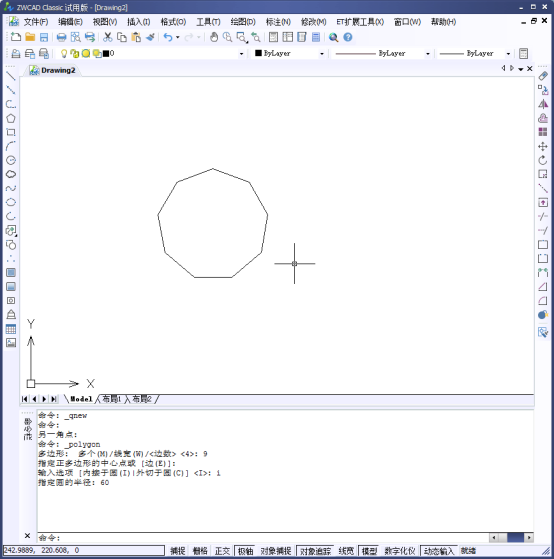This screenshot has height=559, width=554.
Task: Activate the Move tool
Action: click(543, 146)
